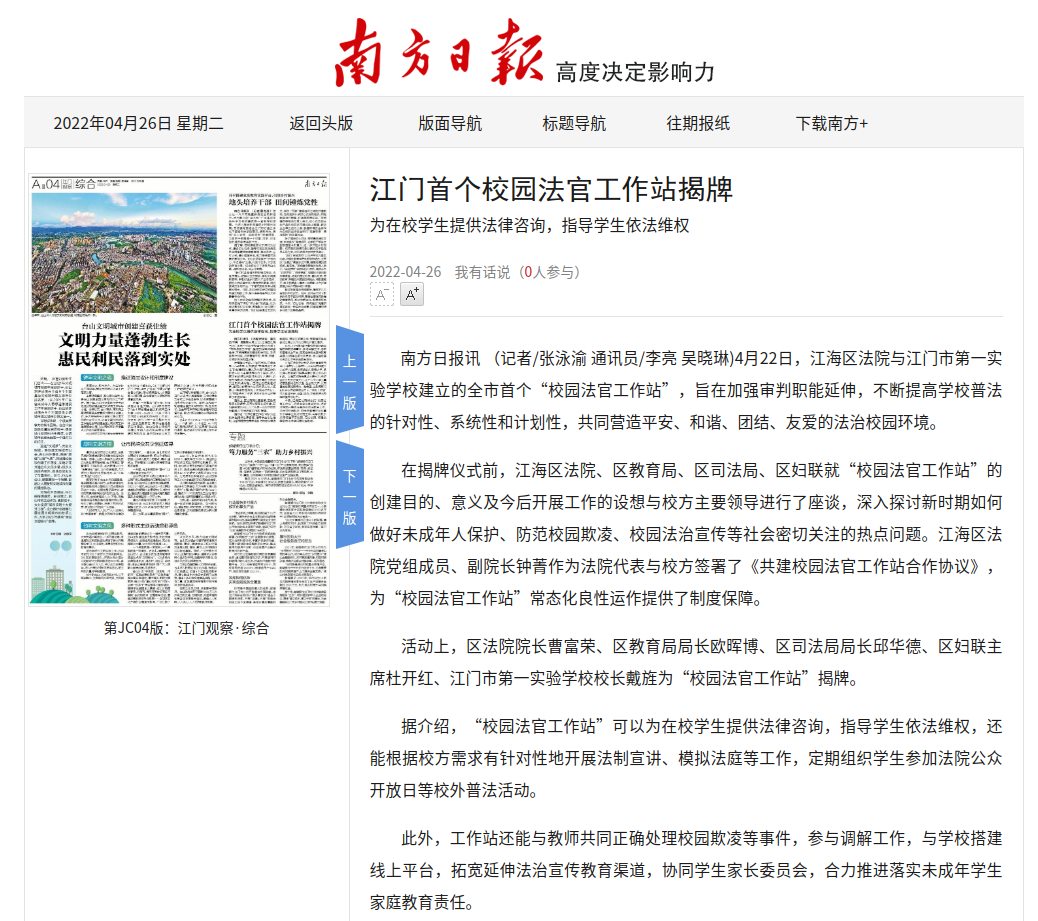Click the subtitle 为在校学生提供法律咨询
This screenshot has width=1038, height=921.
tap(457, 225)
